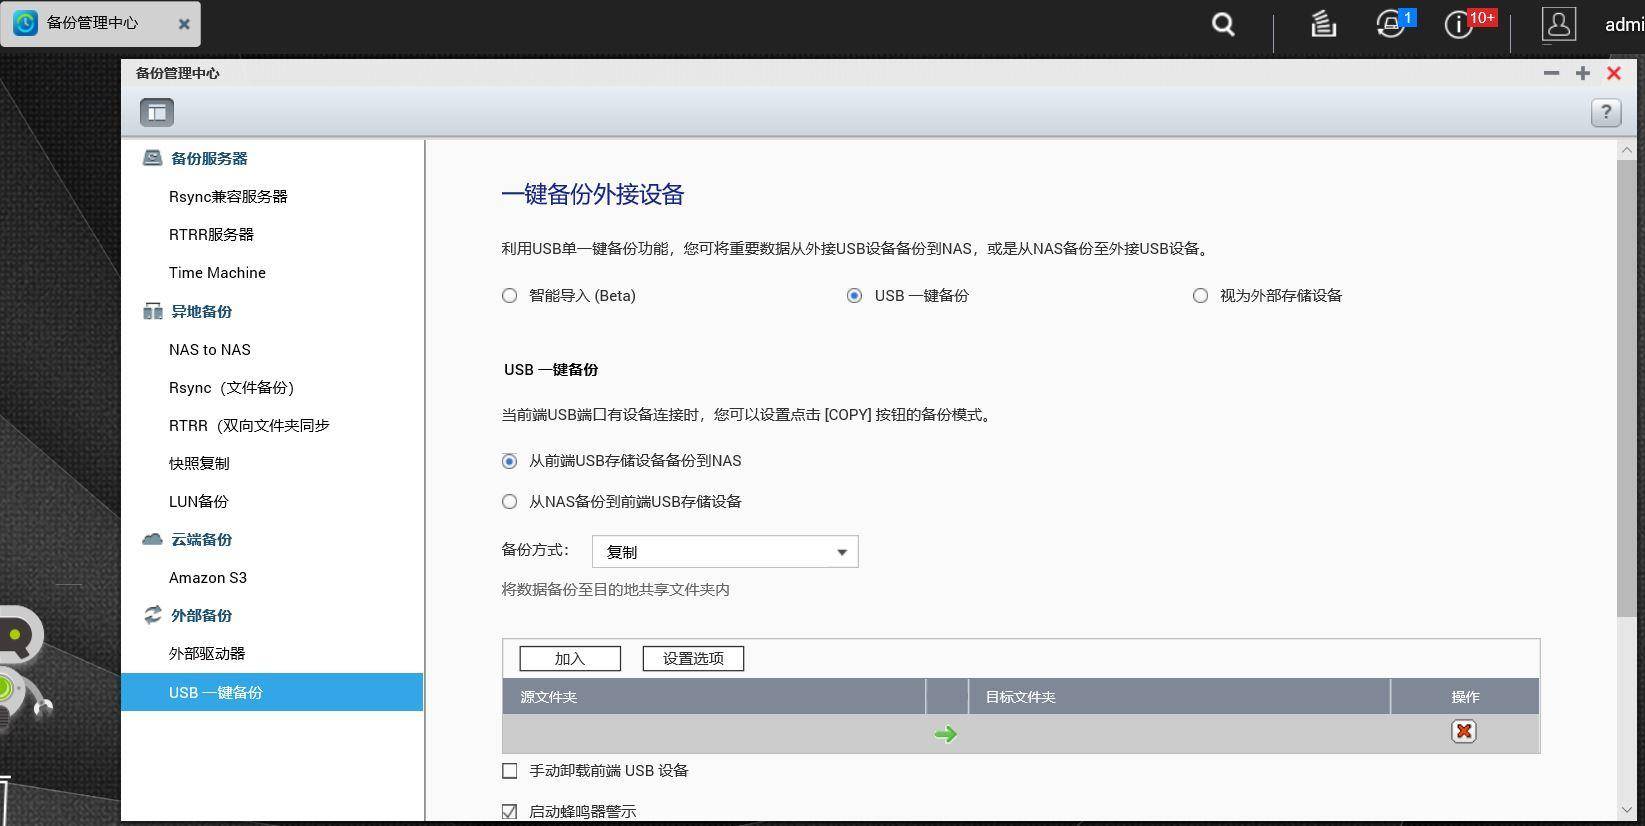Screen dimensions: 1645x826
Task: Open RTRR（双向文件夹同步 in sidebar
Action: [x=249, y=426]
